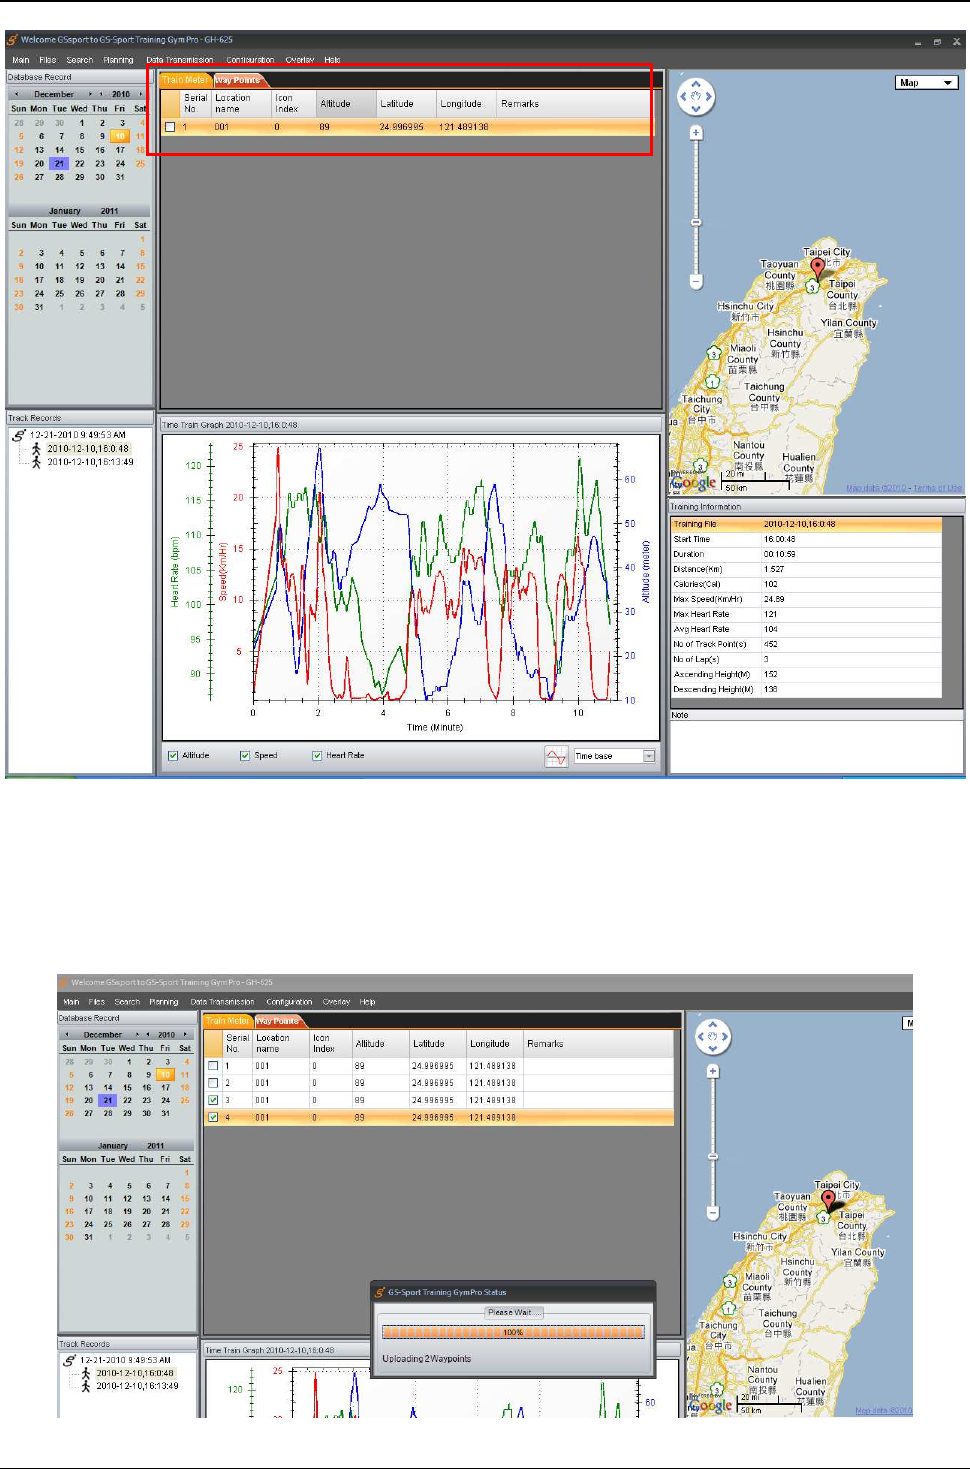This screenshot has height=1469, width=970.
Task: Untick the waypoint 4 checkbox in lower window
Action: [x=213, y=1117]
